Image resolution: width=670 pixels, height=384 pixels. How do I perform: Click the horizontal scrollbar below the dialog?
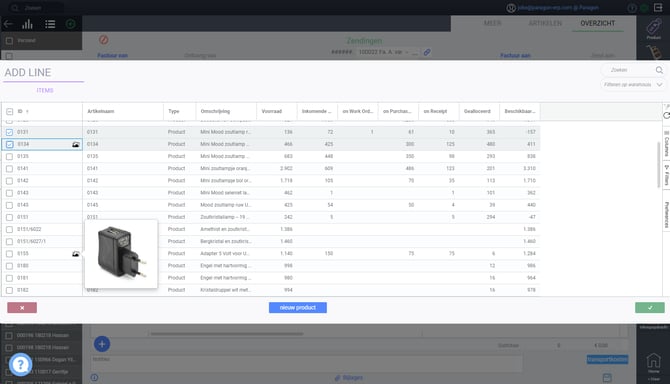[x=226, y=334]
